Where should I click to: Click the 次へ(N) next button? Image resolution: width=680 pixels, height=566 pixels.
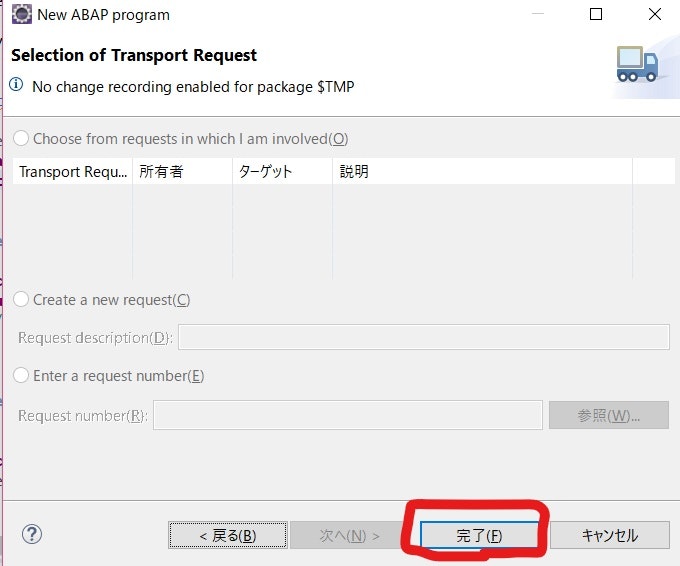point(349,535)
